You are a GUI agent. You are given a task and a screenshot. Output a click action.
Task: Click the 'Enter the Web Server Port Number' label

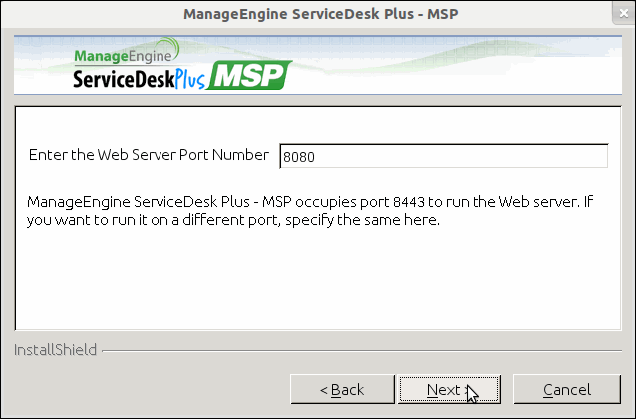coord(148,155)
